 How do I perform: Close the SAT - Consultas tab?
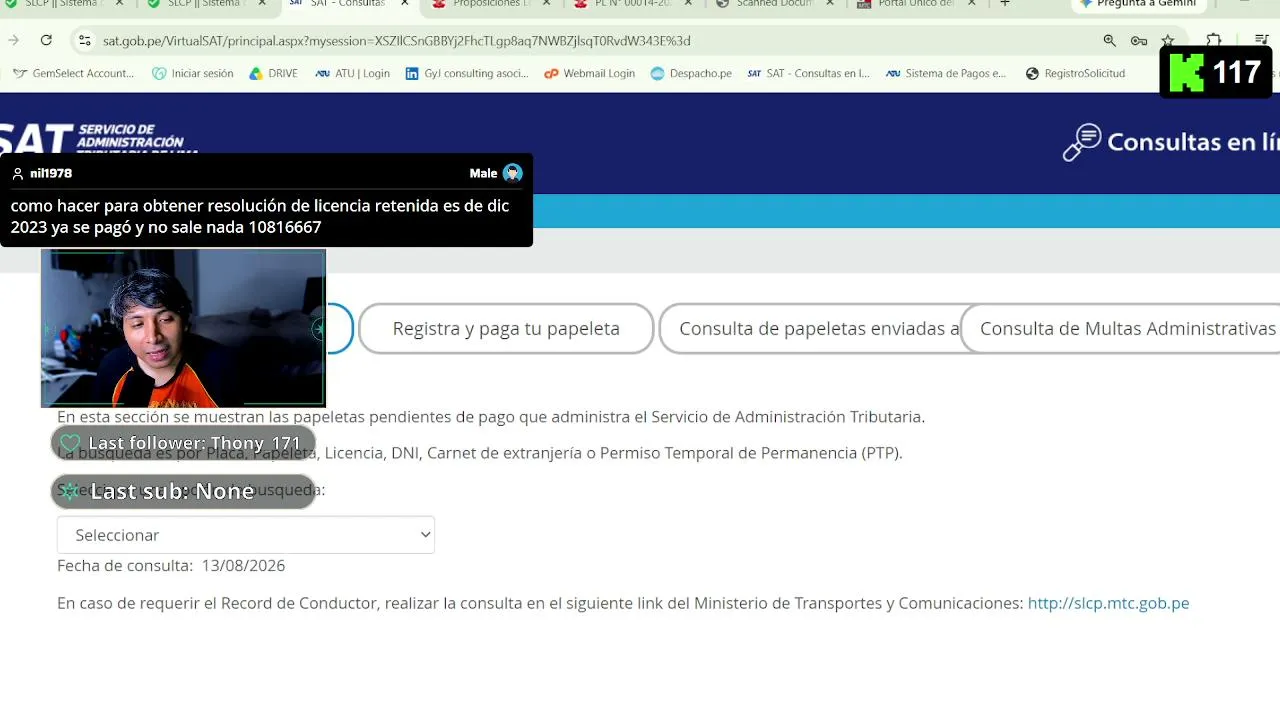click(x=405, y=3)
